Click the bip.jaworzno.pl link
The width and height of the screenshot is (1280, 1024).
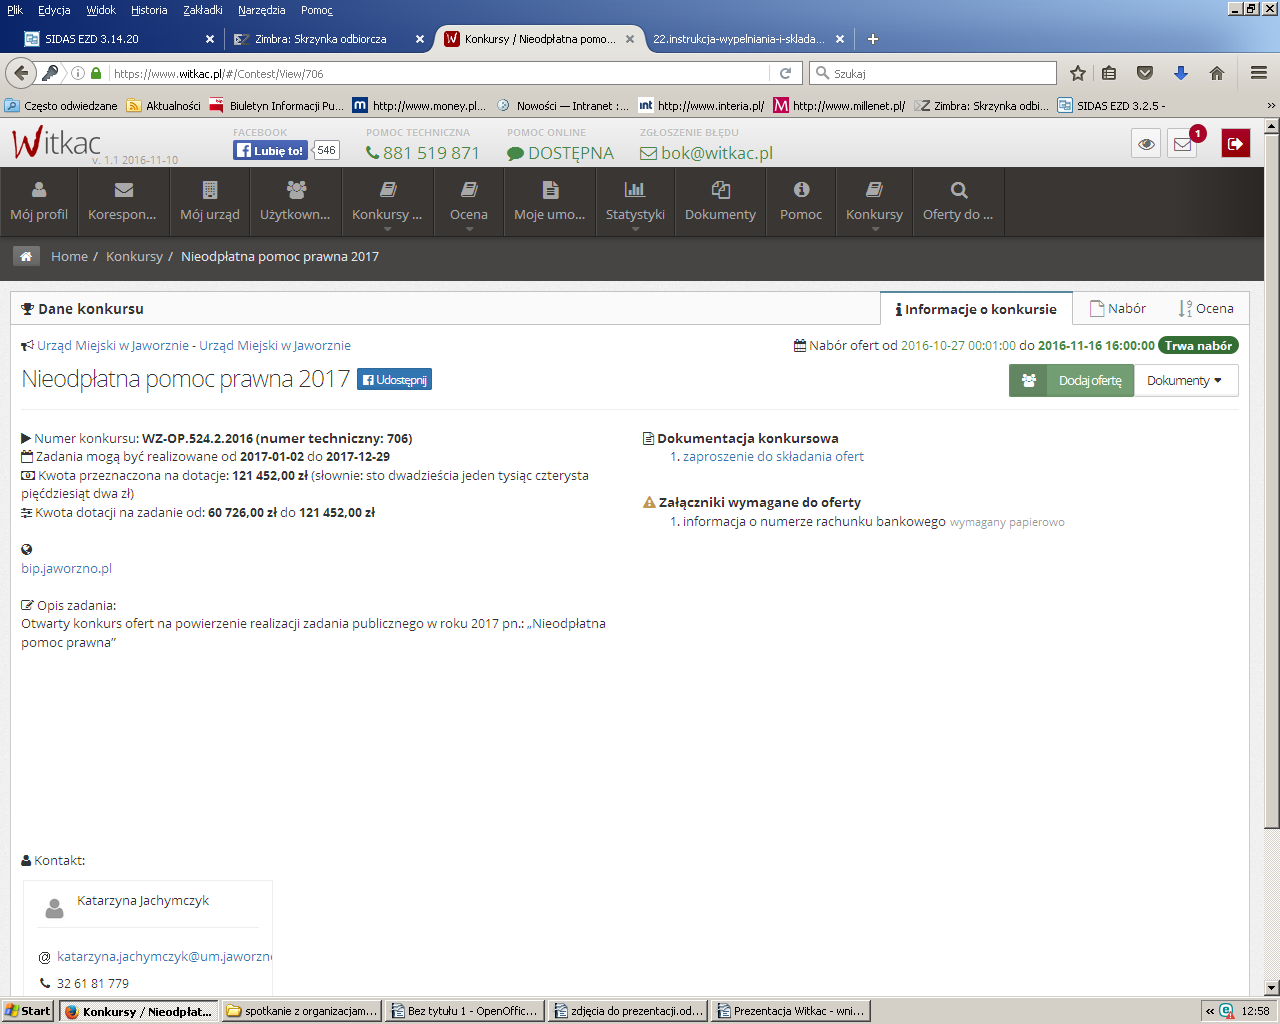(x=66, y=568)
